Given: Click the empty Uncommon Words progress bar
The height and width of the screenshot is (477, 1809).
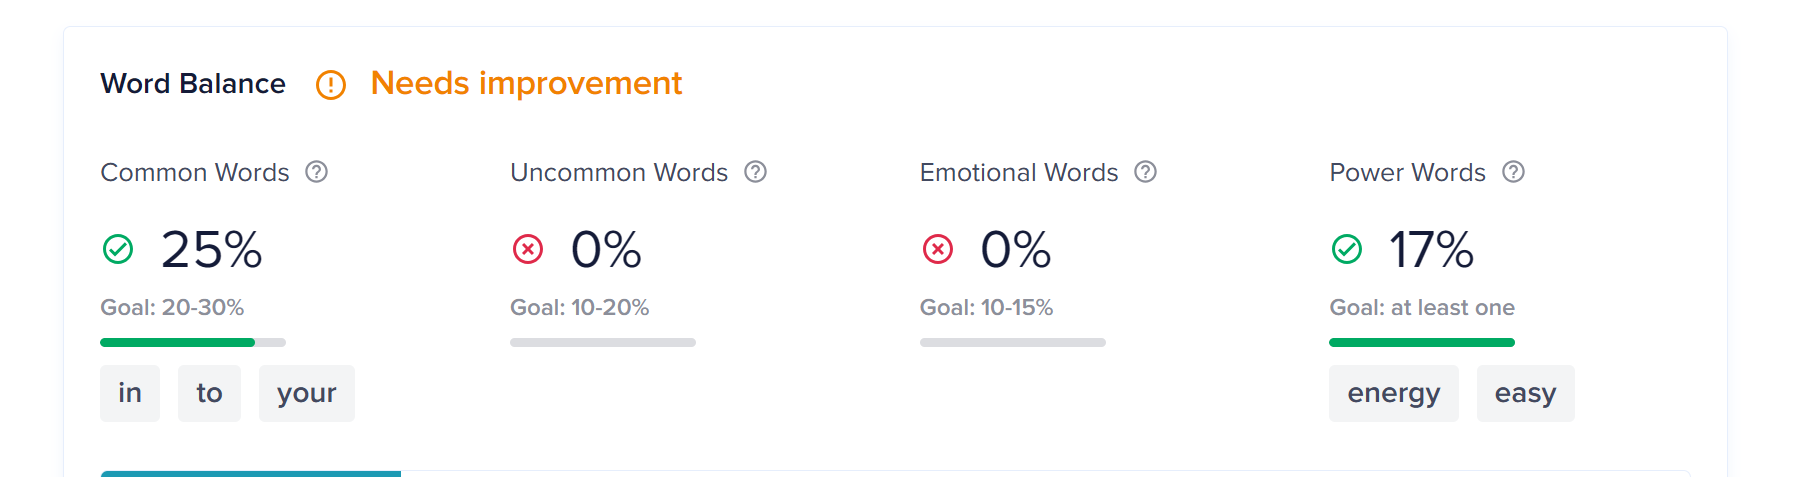Looking at the screenshot, I should click(603, 342).
